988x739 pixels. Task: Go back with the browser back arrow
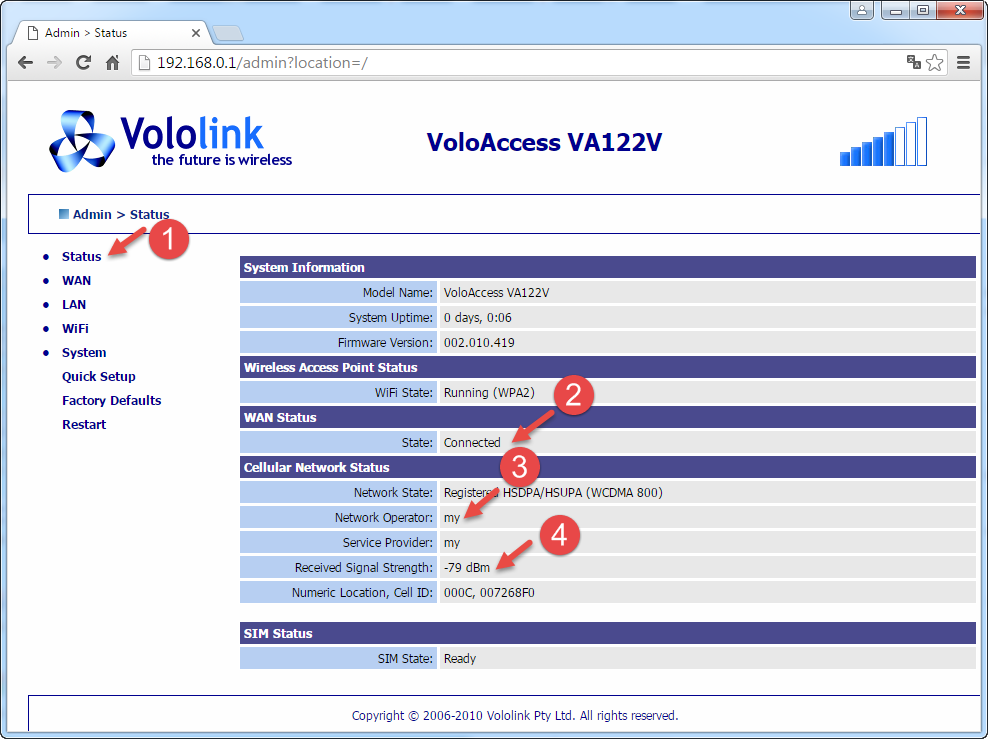[x=25, y=62]
